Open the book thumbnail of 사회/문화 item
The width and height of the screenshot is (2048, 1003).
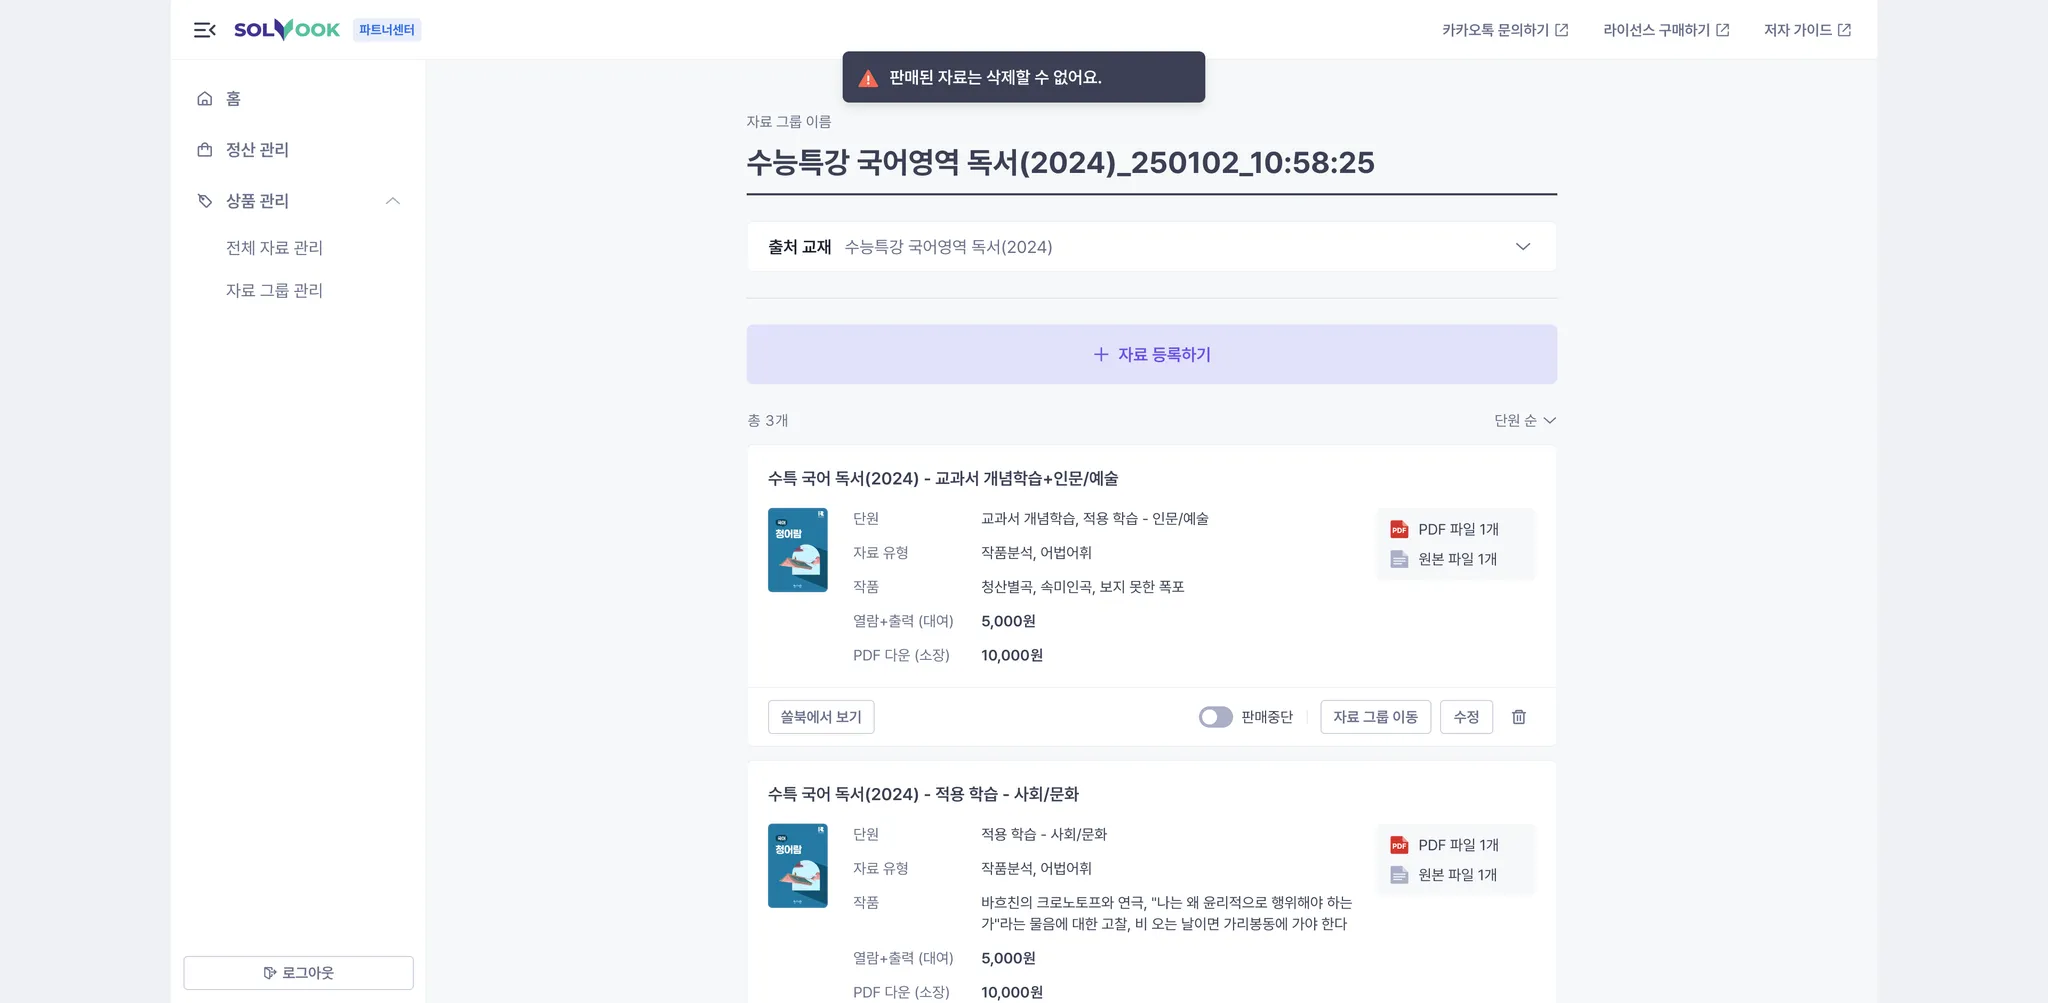(797, 866)
